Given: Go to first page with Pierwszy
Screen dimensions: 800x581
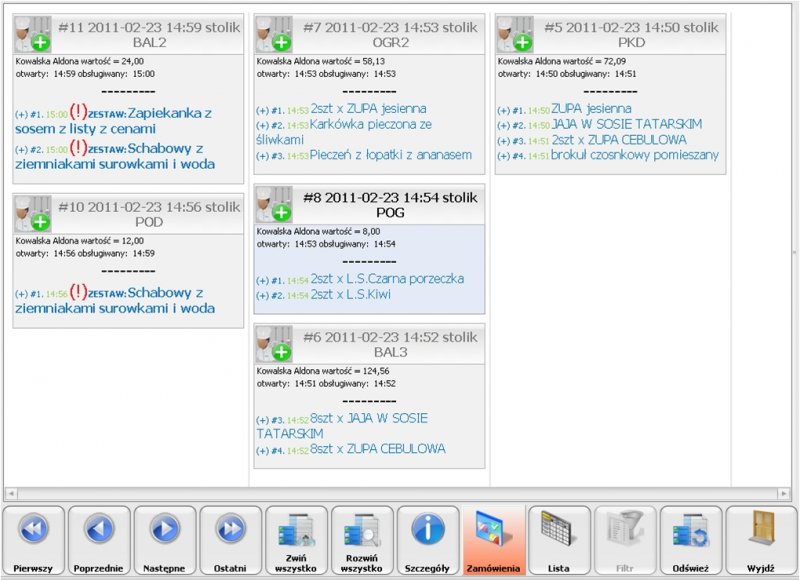Looking at the screenshot, I should pyautogui.click(x=34, y=541).
